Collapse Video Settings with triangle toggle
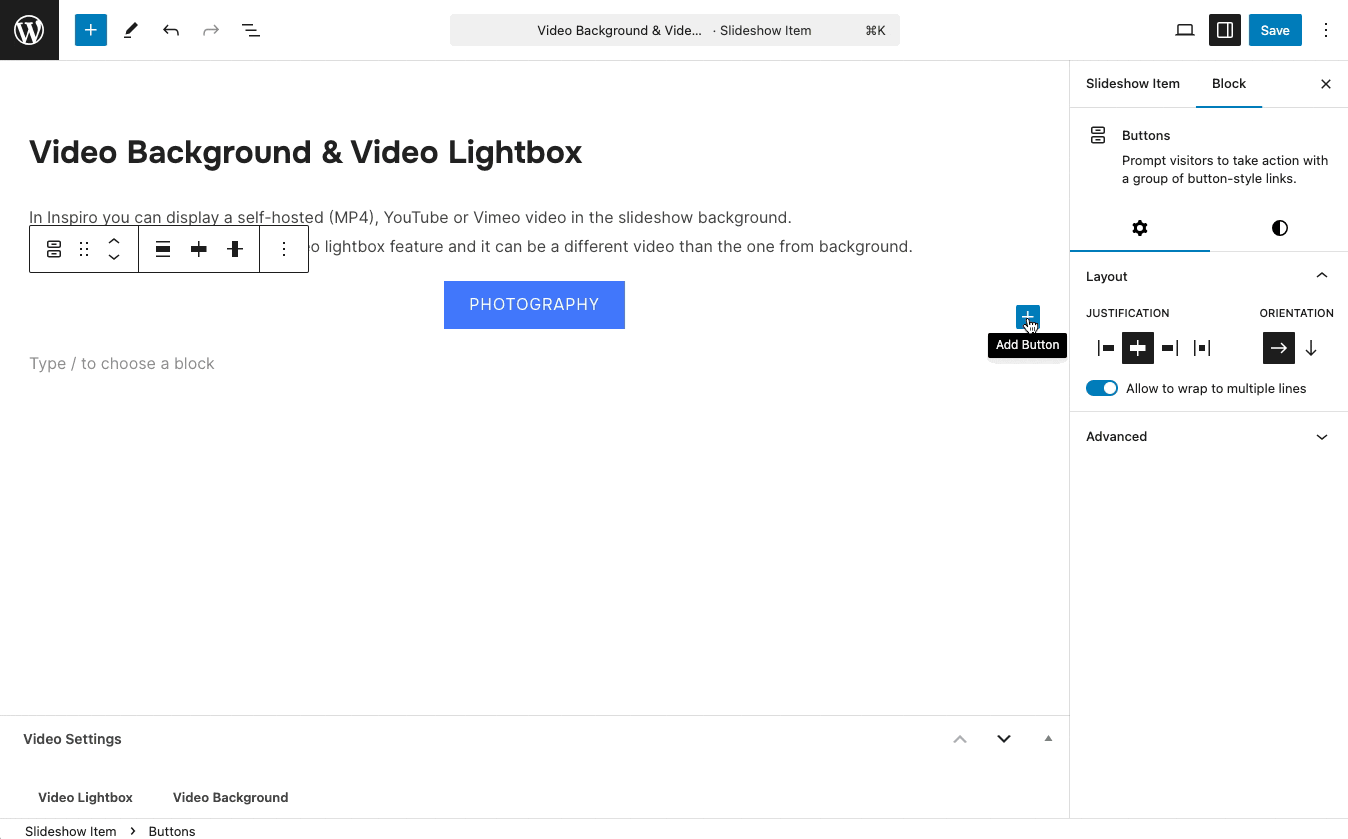This screenshot has height=839, width=1348. [x=1048, y=738]
